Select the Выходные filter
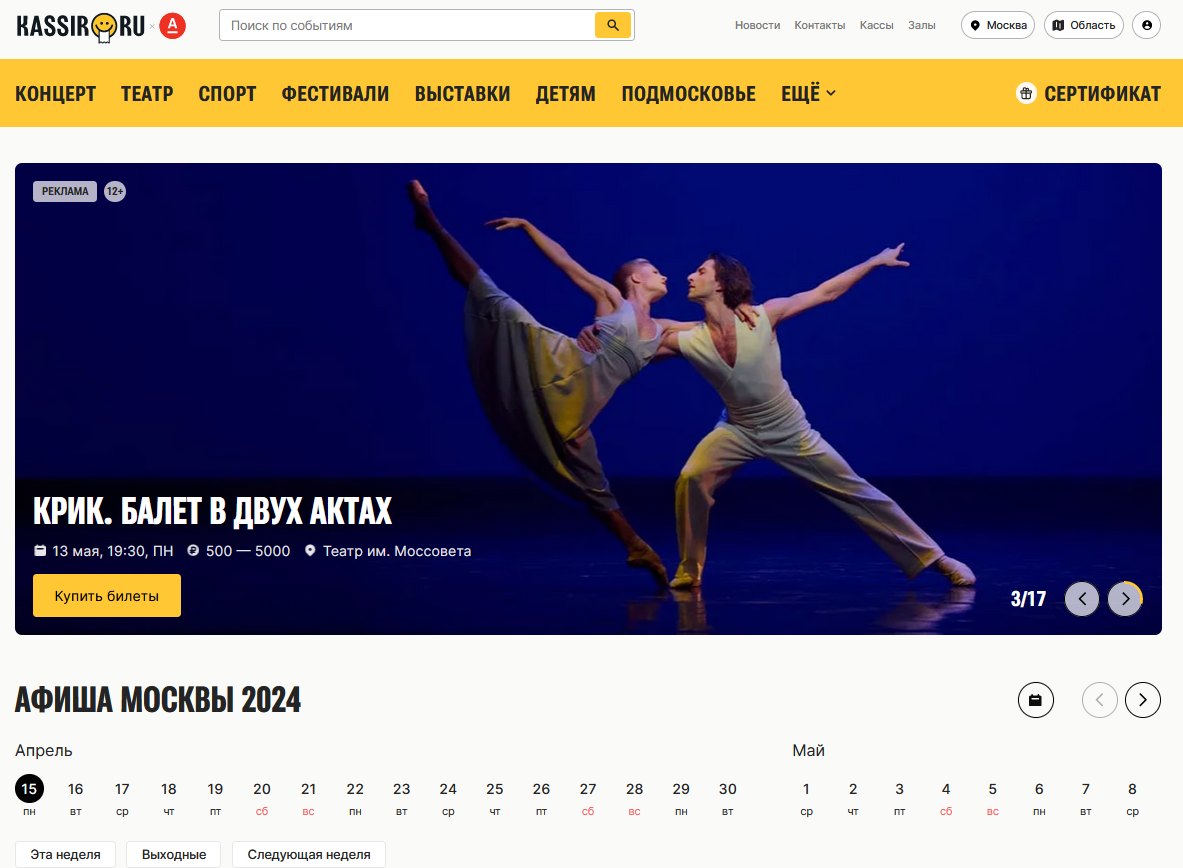 (x=174, y=855)
